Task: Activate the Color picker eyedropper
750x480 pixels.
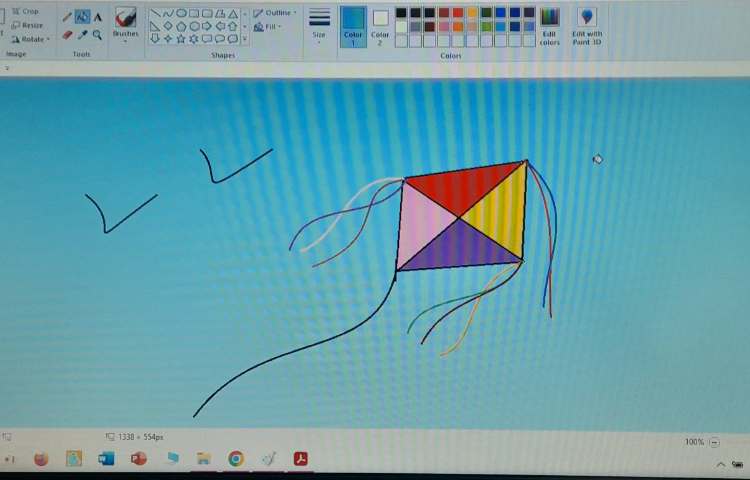Action: click(82, 35)
